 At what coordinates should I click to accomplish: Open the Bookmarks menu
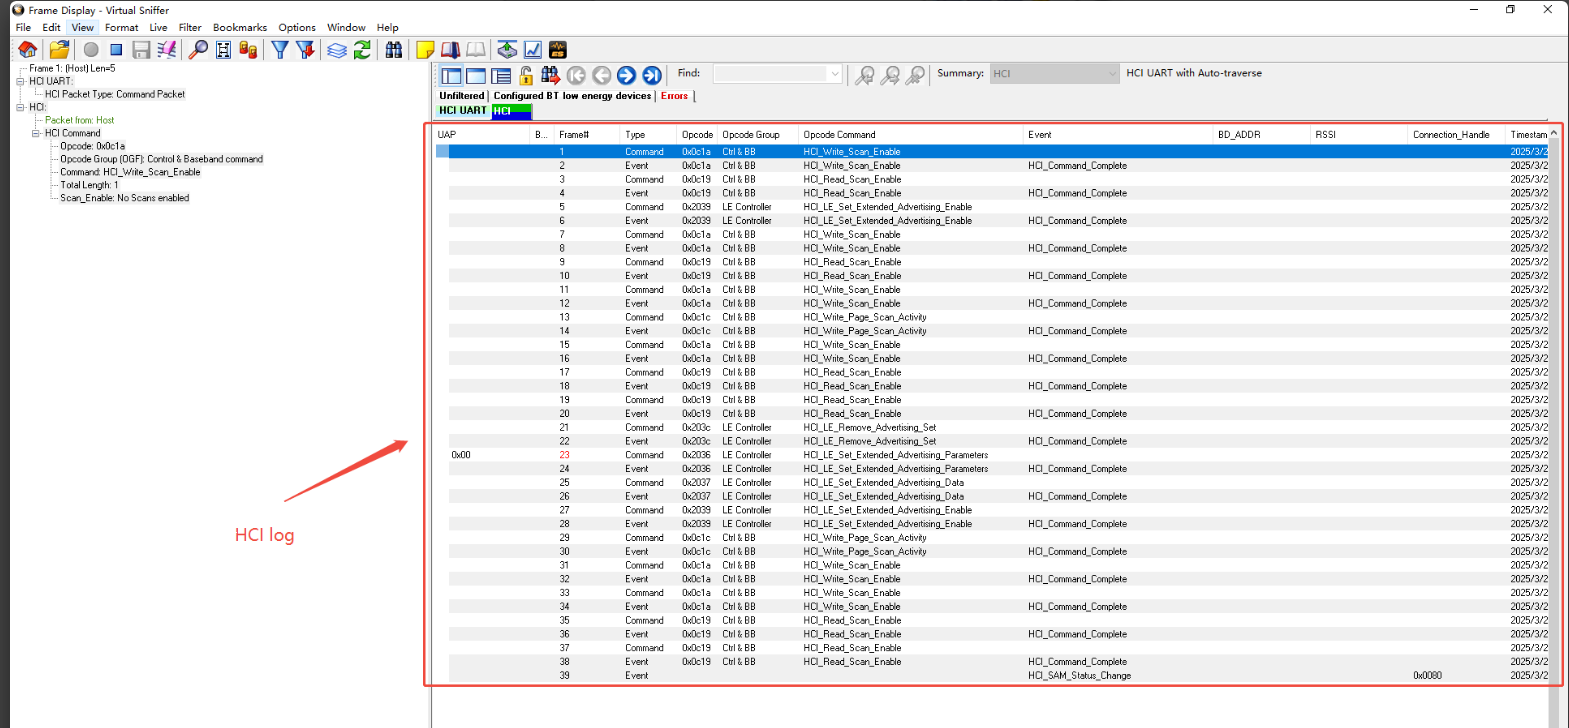tap(240, 27)
